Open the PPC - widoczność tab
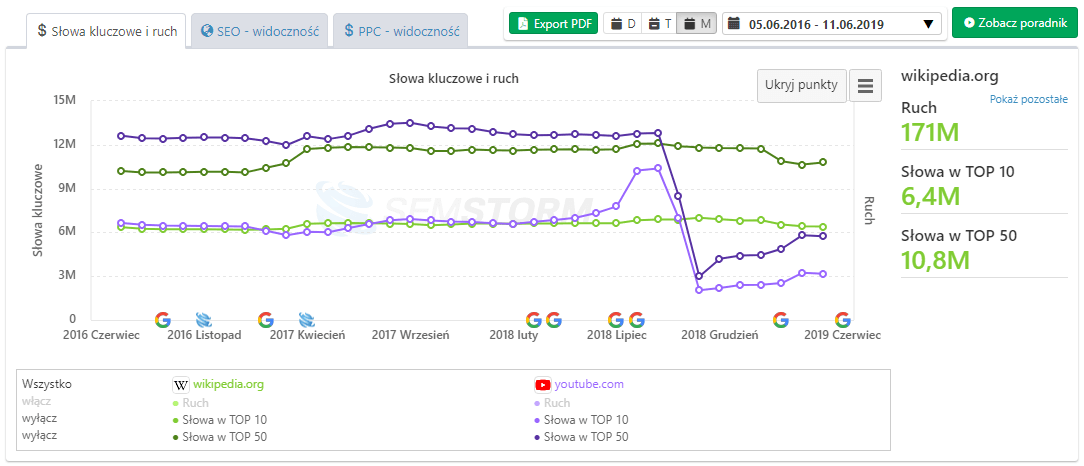The image size is (1084, 466). [399, 31]
